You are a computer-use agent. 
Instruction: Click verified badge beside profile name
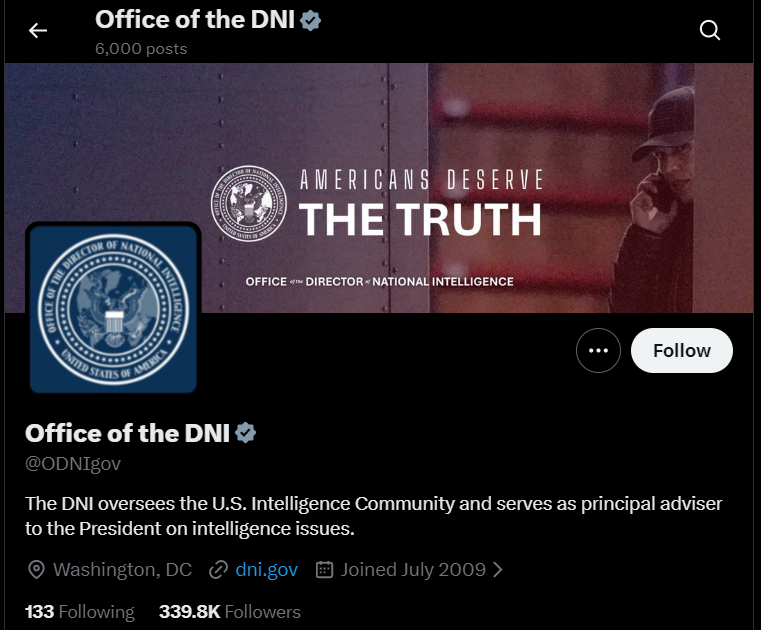[246, 433]
